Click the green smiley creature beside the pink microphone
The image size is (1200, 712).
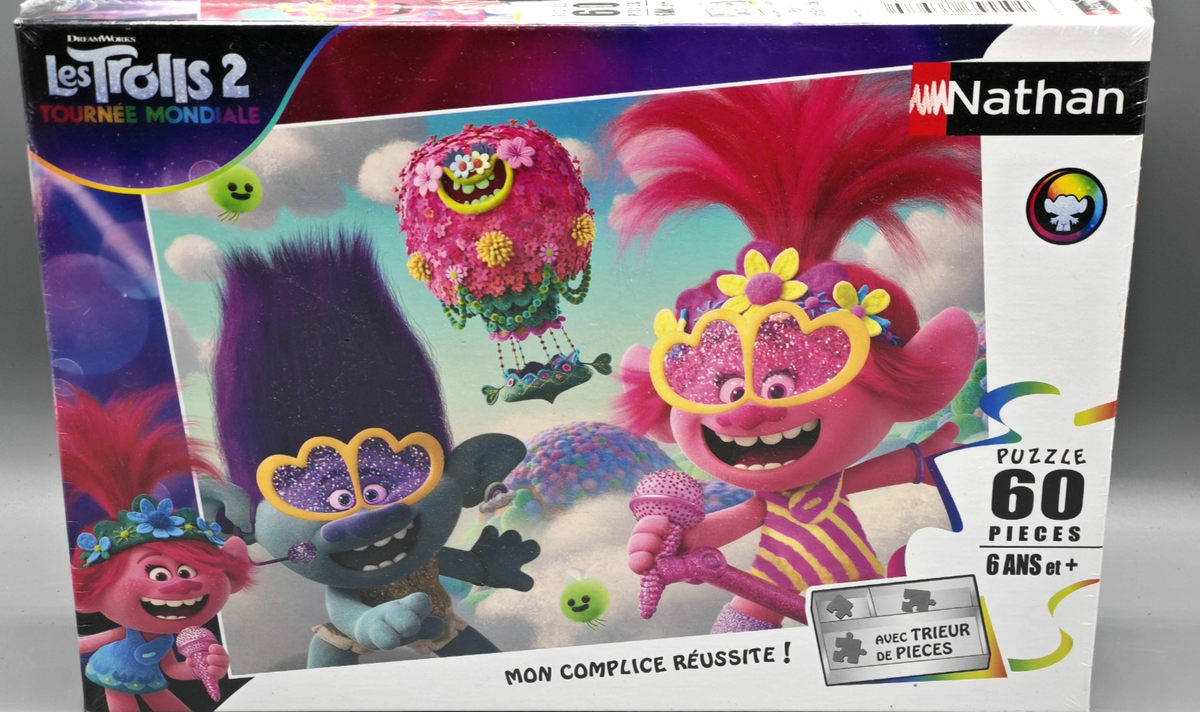tap(584, 602)
